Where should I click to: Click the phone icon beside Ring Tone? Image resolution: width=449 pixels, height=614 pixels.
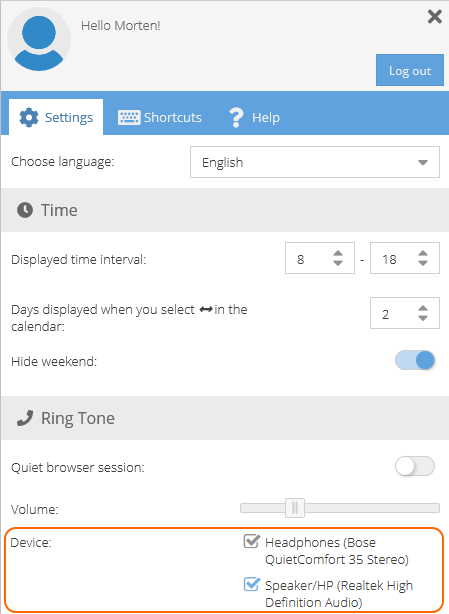click(x=25, y=418)
